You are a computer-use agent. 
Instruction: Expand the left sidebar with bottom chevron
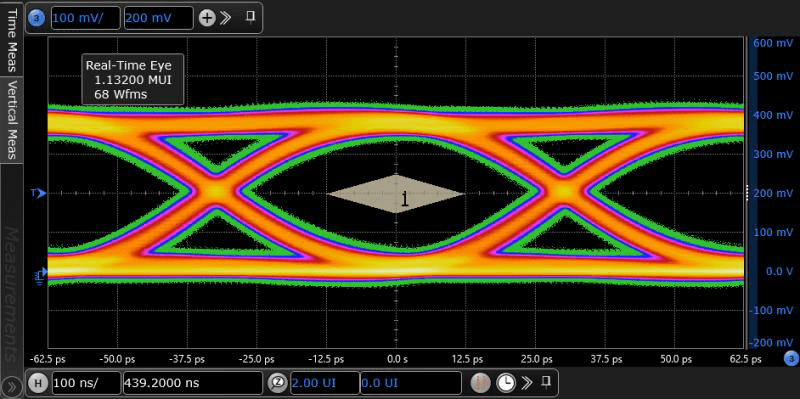pyautogui.click(x=12, y=388)
